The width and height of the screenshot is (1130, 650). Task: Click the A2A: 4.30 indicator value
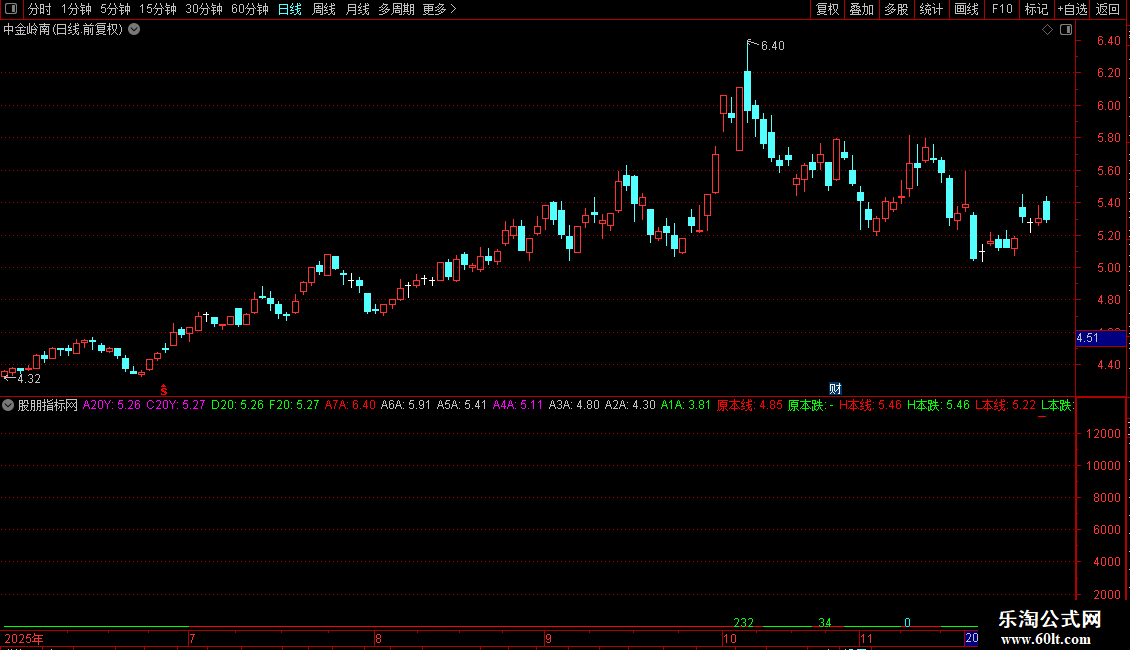[x=630, y=406]
